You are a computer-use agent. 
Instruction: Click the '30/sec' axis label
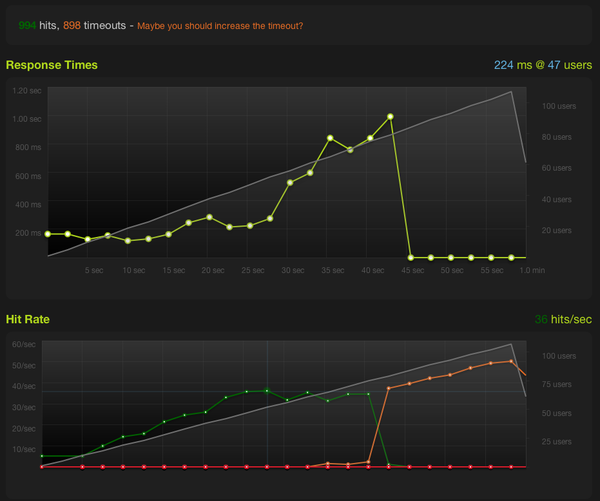pyautogui.click(x=24, y=407)
